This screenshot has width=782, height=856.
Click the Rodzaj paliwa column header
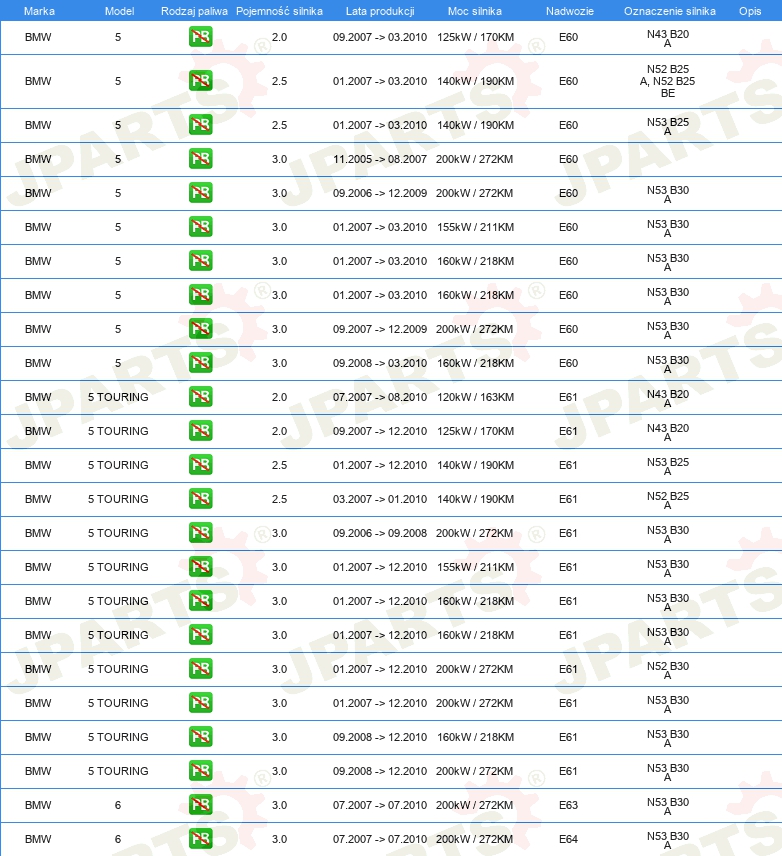tap(194, 11)
